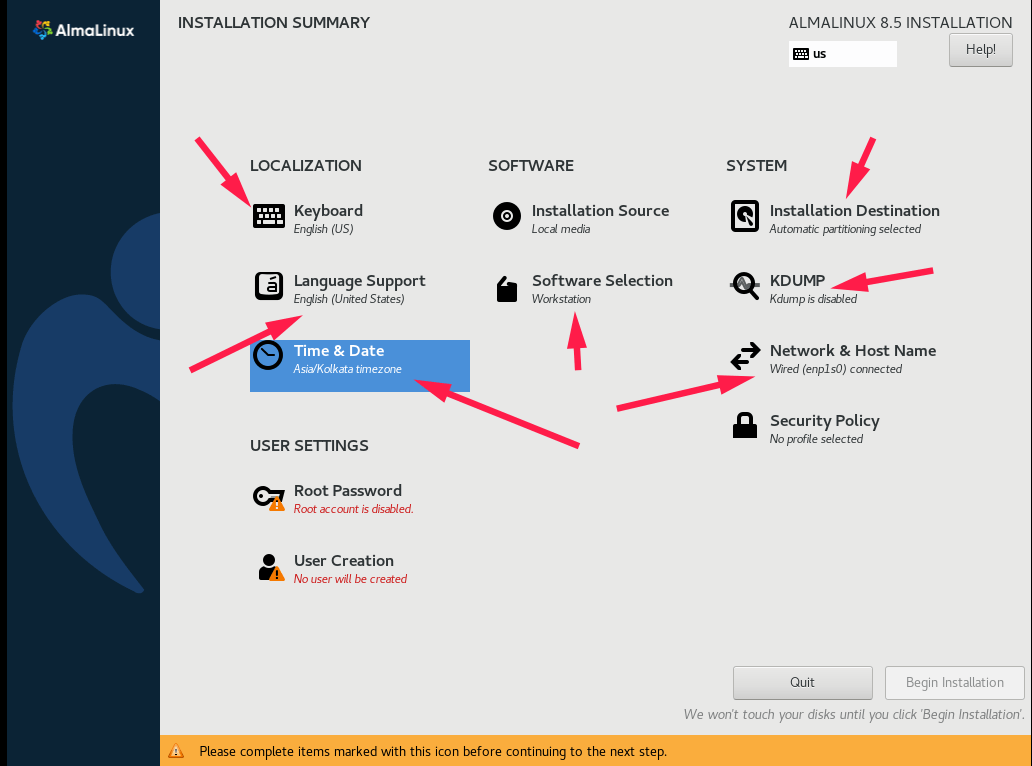Screen dimensions: 1032x766
Task: Open the Security Policy padlock icon
Action: 744,425
